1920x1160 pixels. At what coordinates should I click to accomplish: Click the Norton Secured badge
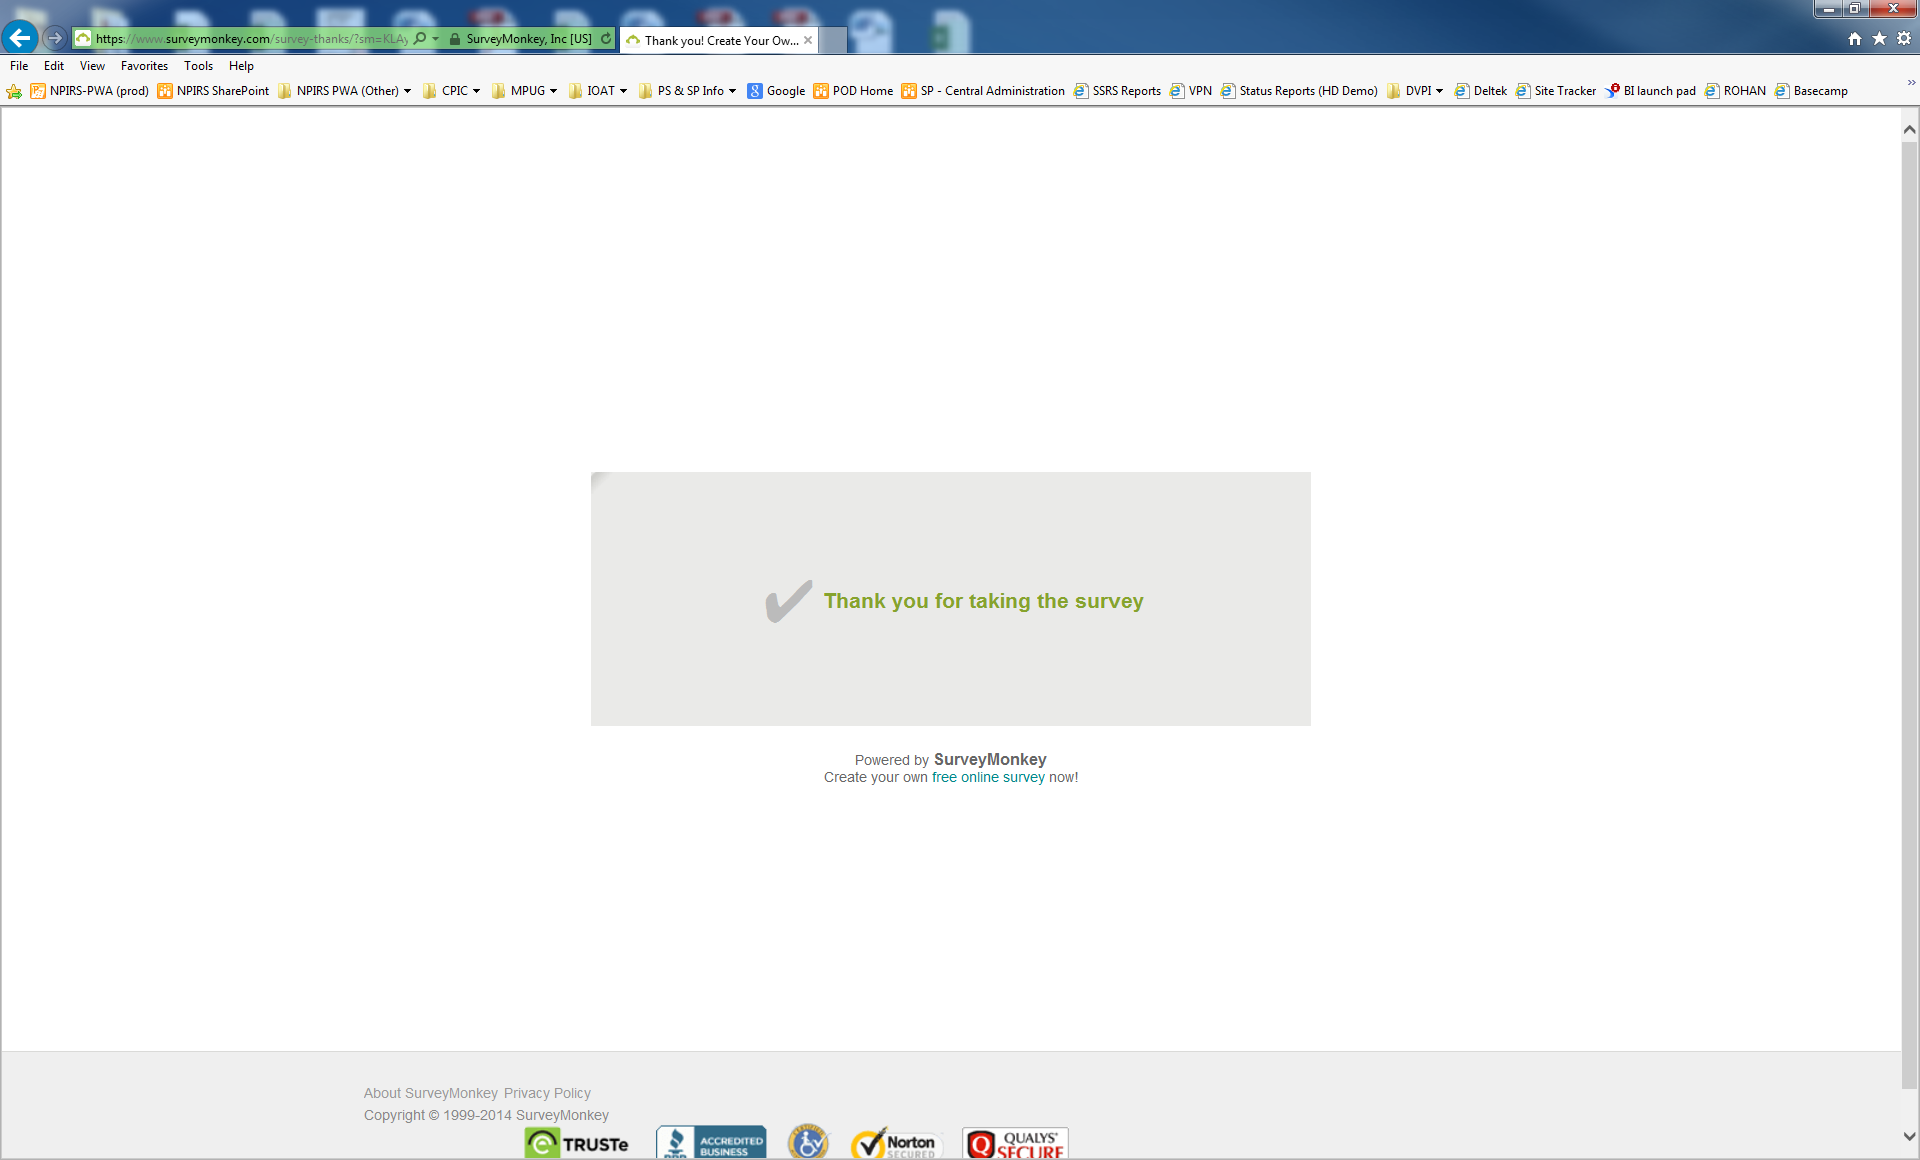894,1143
